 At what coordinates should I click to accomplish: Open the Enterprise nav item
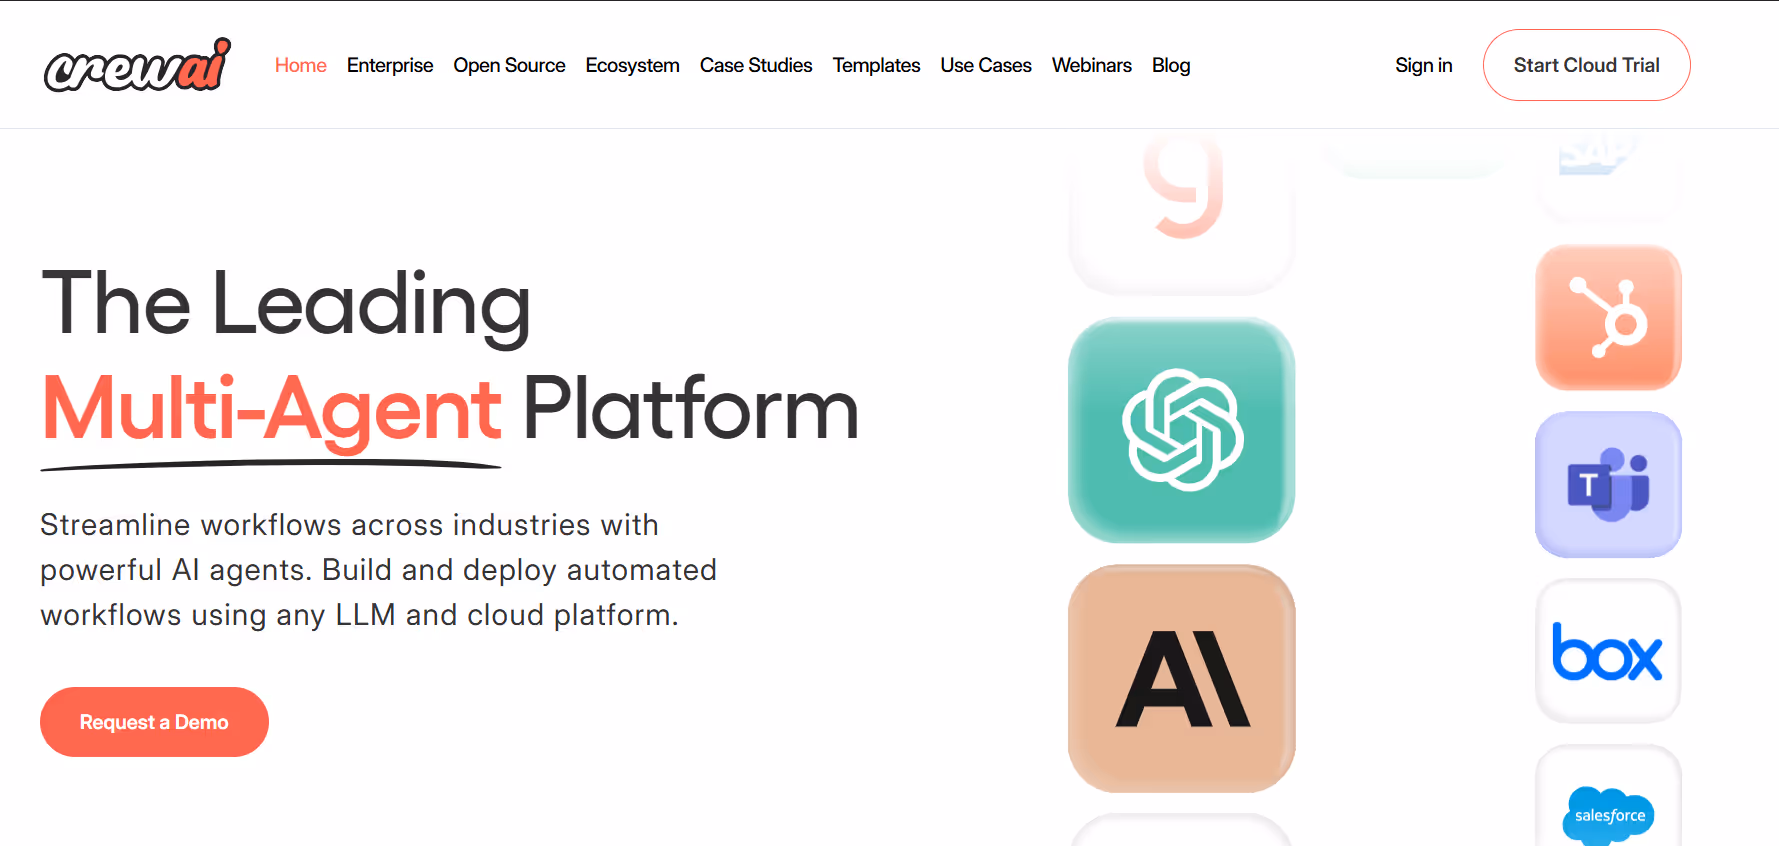pyautogui.click(x=390, y=65)
